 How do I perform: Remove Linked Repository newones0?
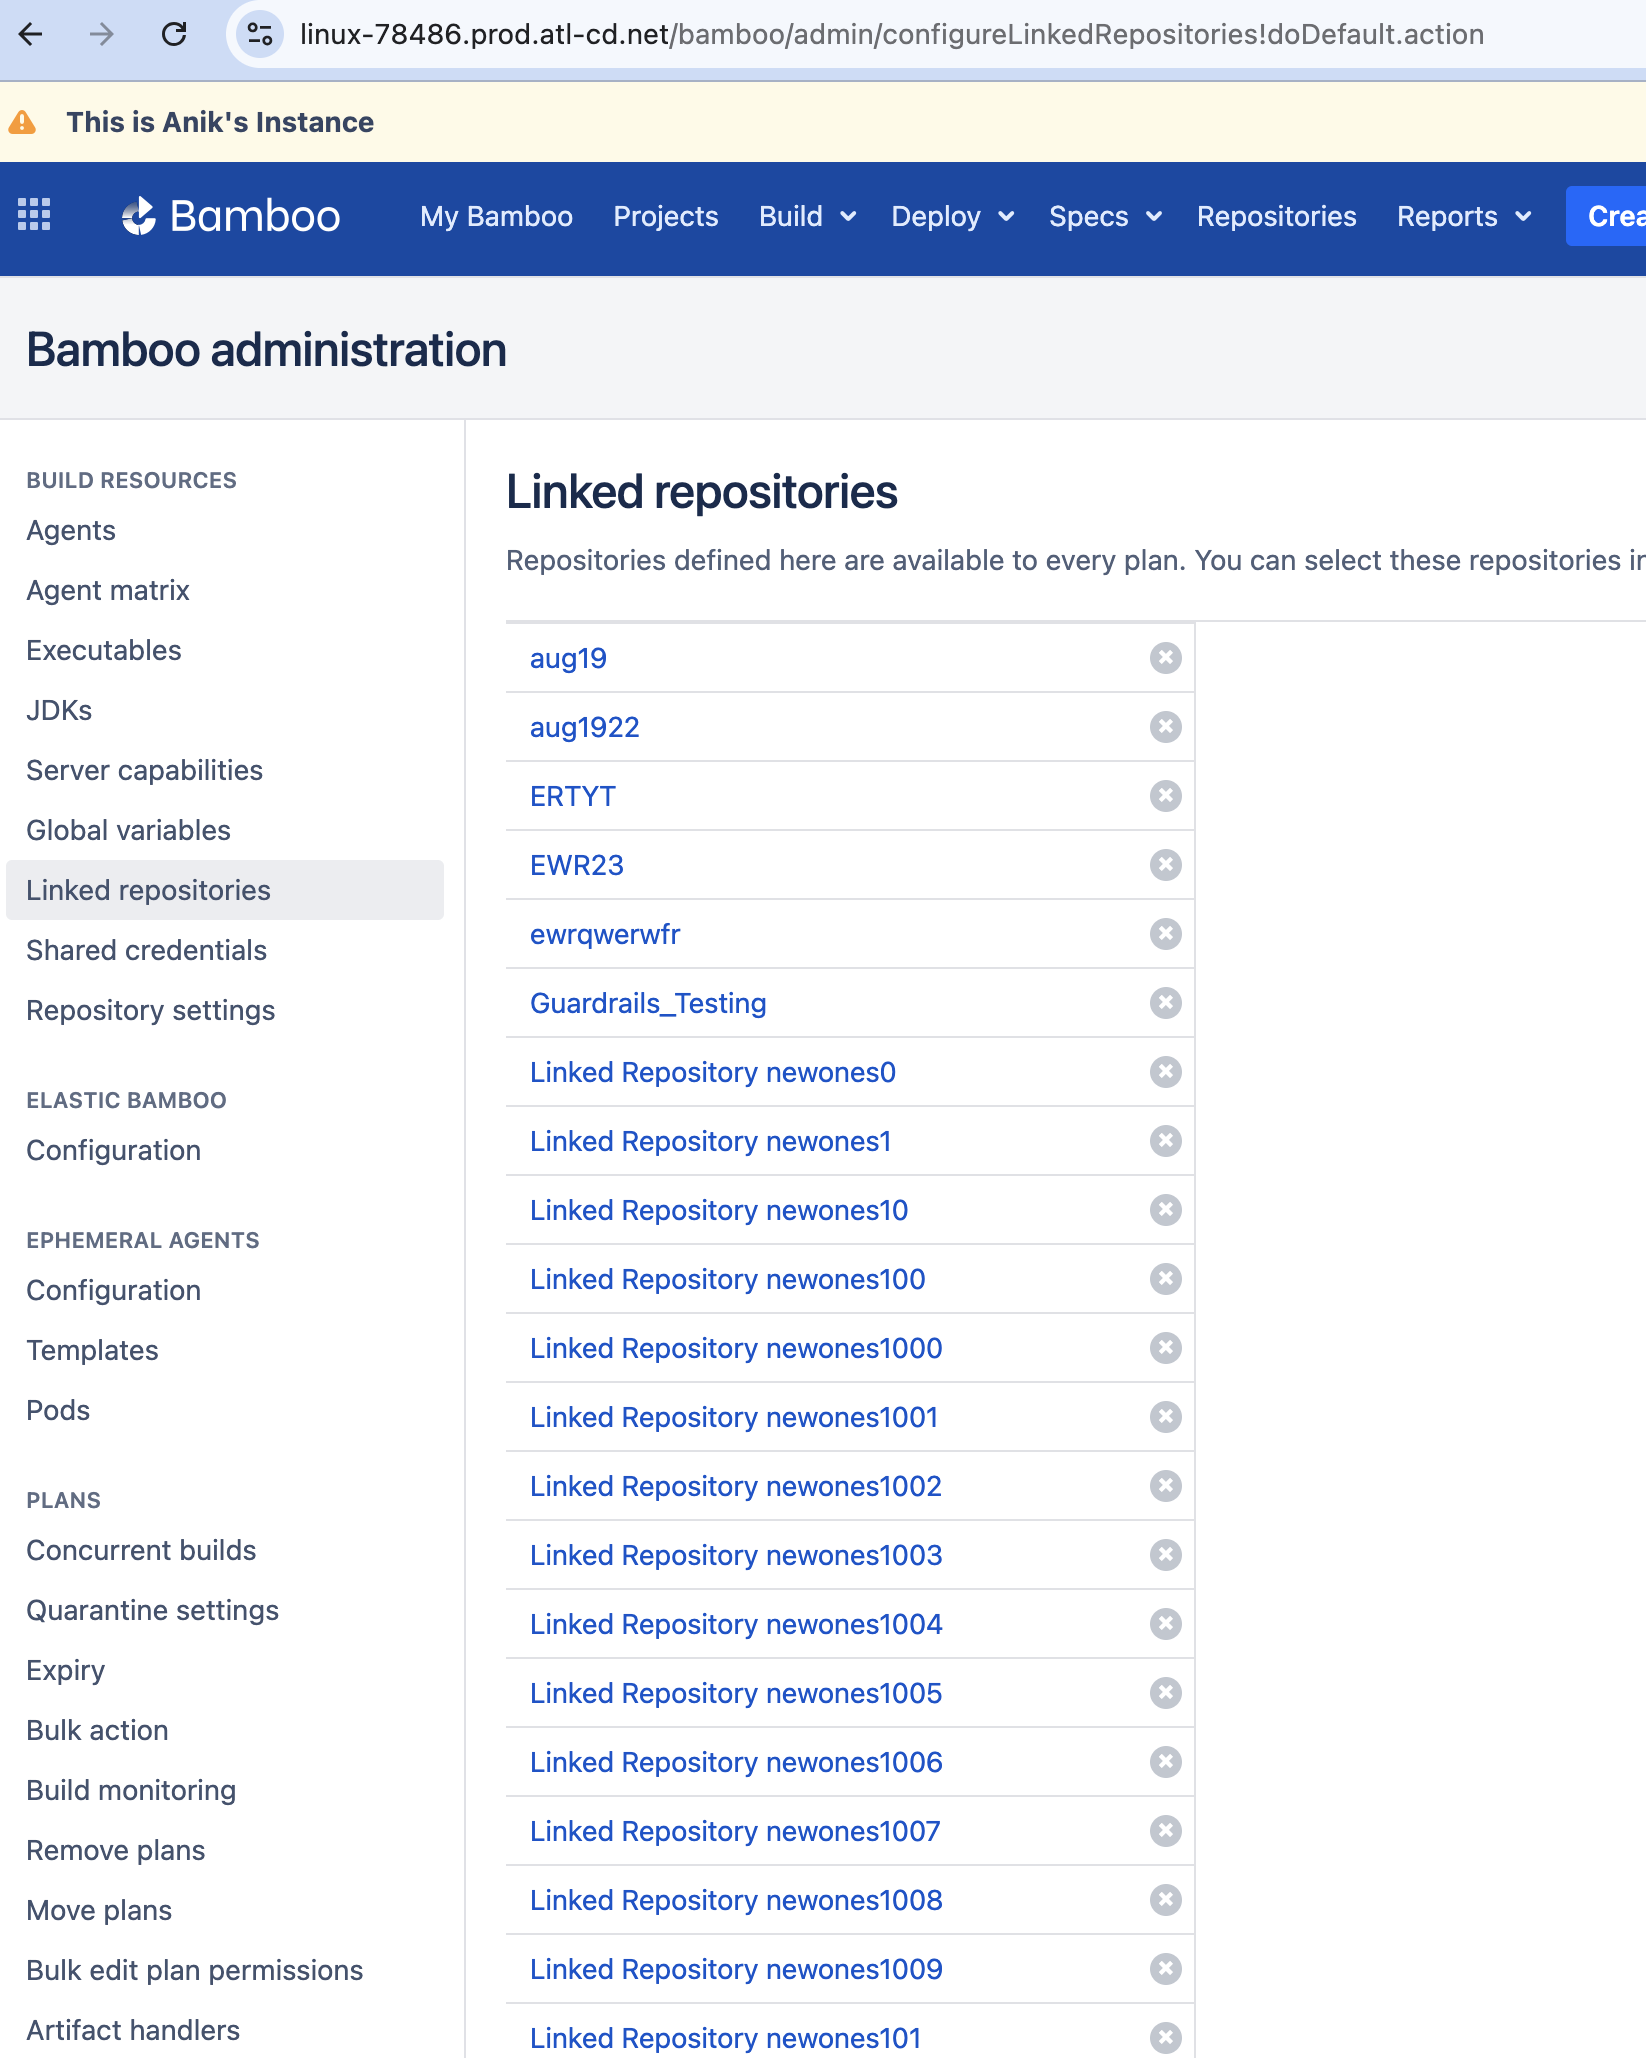[x=1165, y=1072]
